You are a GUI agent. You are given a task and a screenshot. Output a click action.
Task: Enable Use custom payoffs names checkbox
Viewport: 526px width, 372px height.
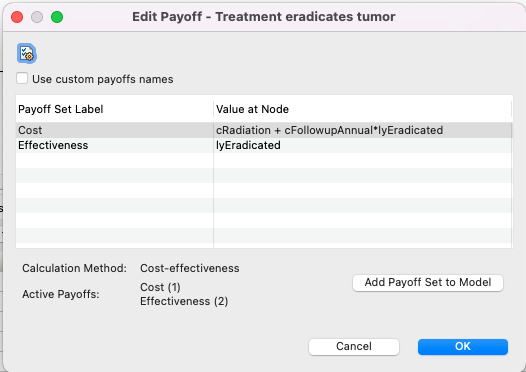[x=22, y=79]
